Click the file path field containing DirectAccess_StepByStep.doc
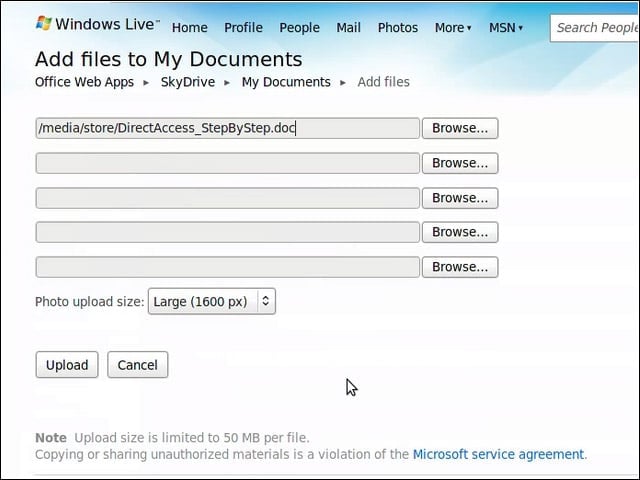The height and width of the screenshot is (480, 640). pos(227,128)
